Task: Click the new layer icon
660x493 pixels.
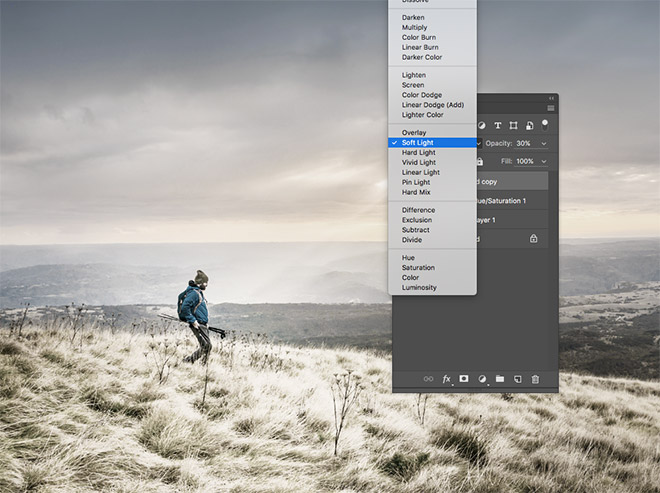Action: click(517, 379)
